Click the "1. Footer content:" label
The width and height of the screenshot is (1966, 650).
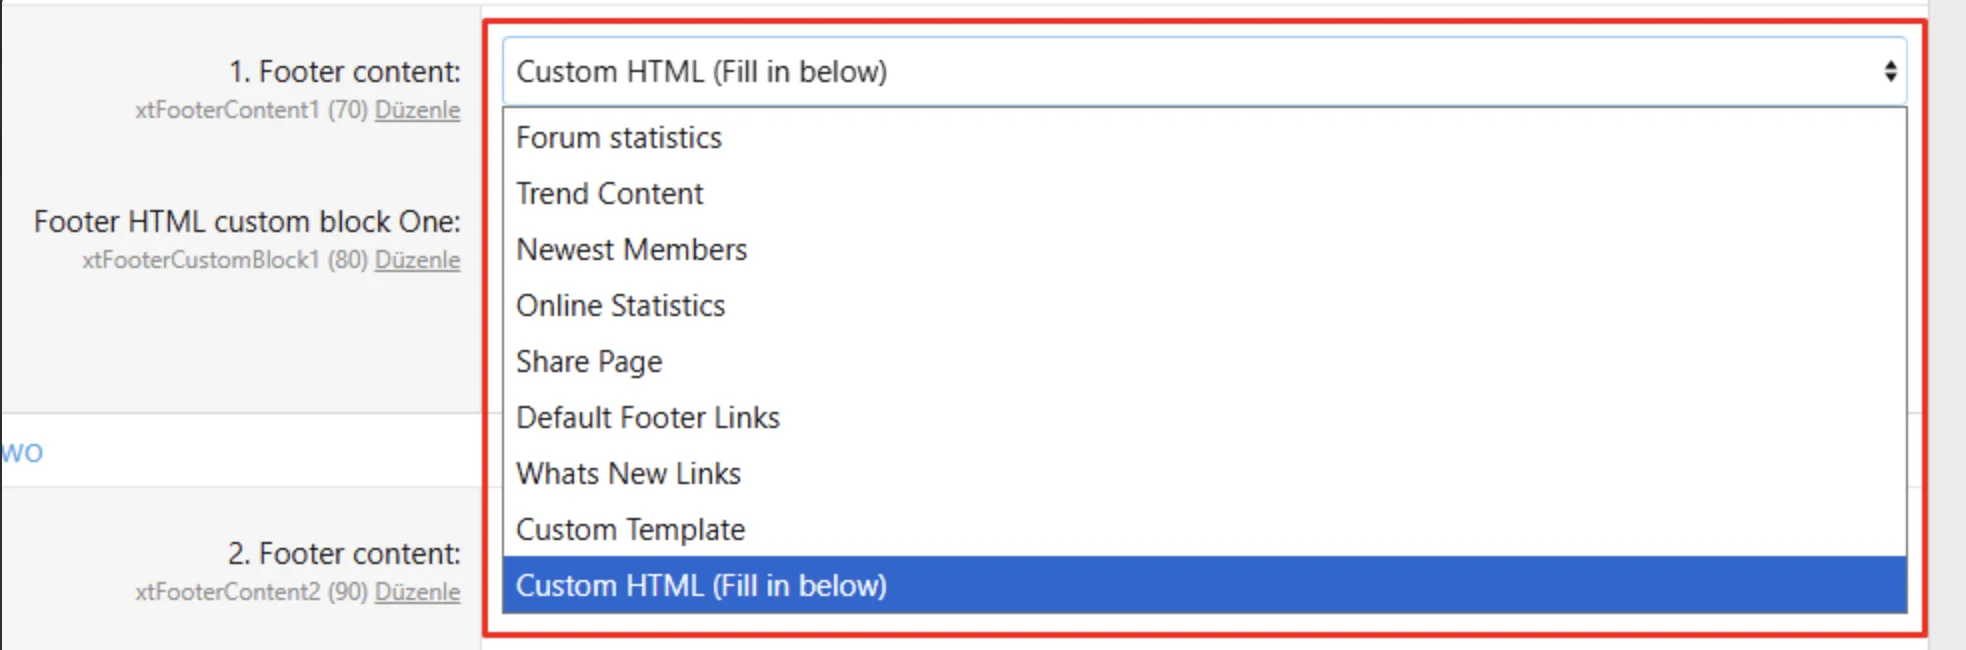pos(344,72)
